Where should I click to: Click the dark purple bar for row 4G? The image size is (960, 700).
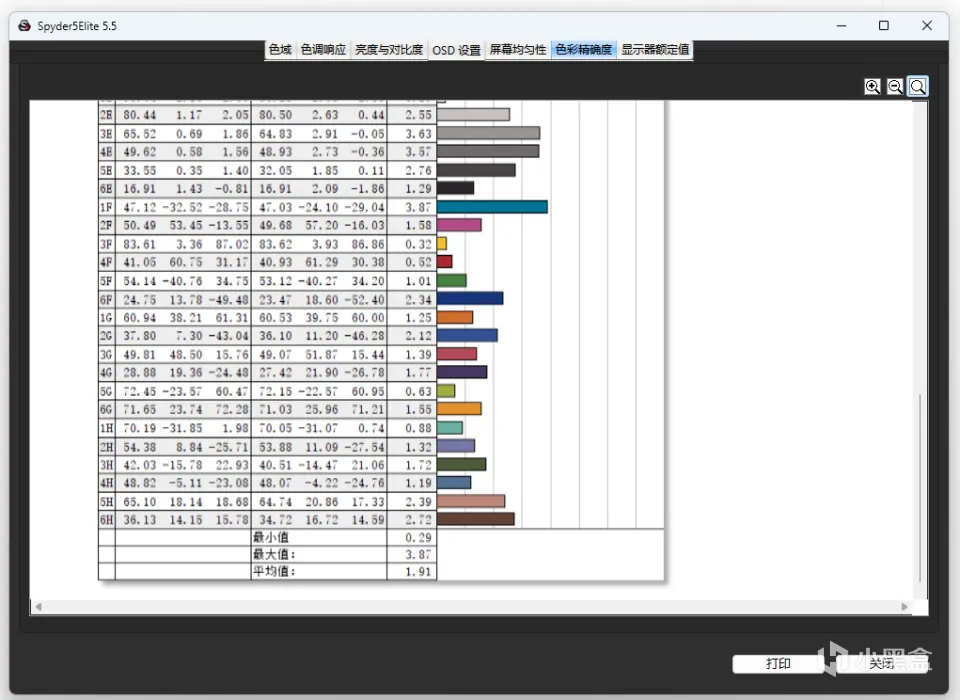point(462,372)
